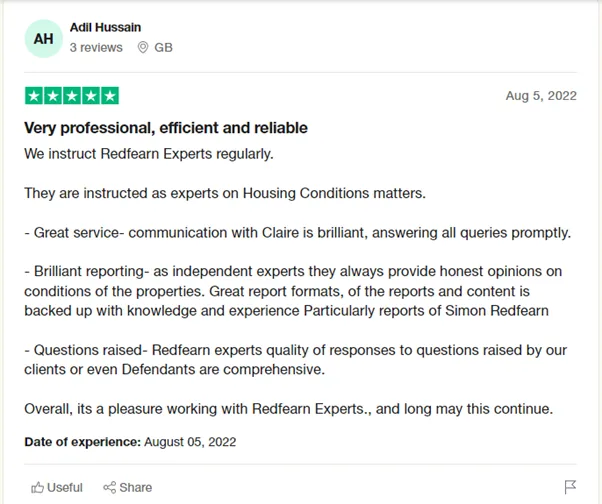Click the Aug 5, 2022 review date

(541, 96)
